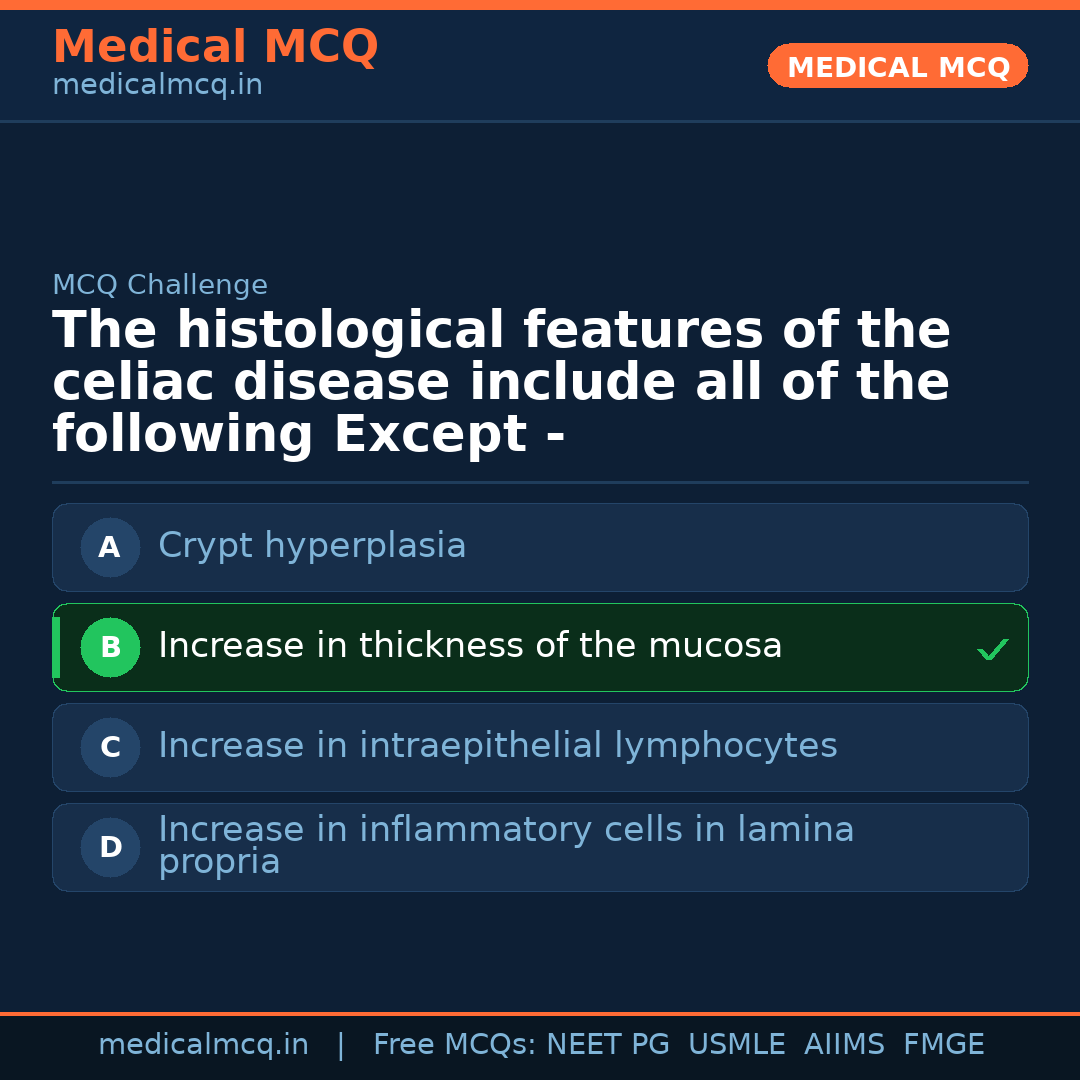This screenshot has height=1080, width=1080.
Task: Open the medicalmcq.in link in header
Action: click(157, 86)
